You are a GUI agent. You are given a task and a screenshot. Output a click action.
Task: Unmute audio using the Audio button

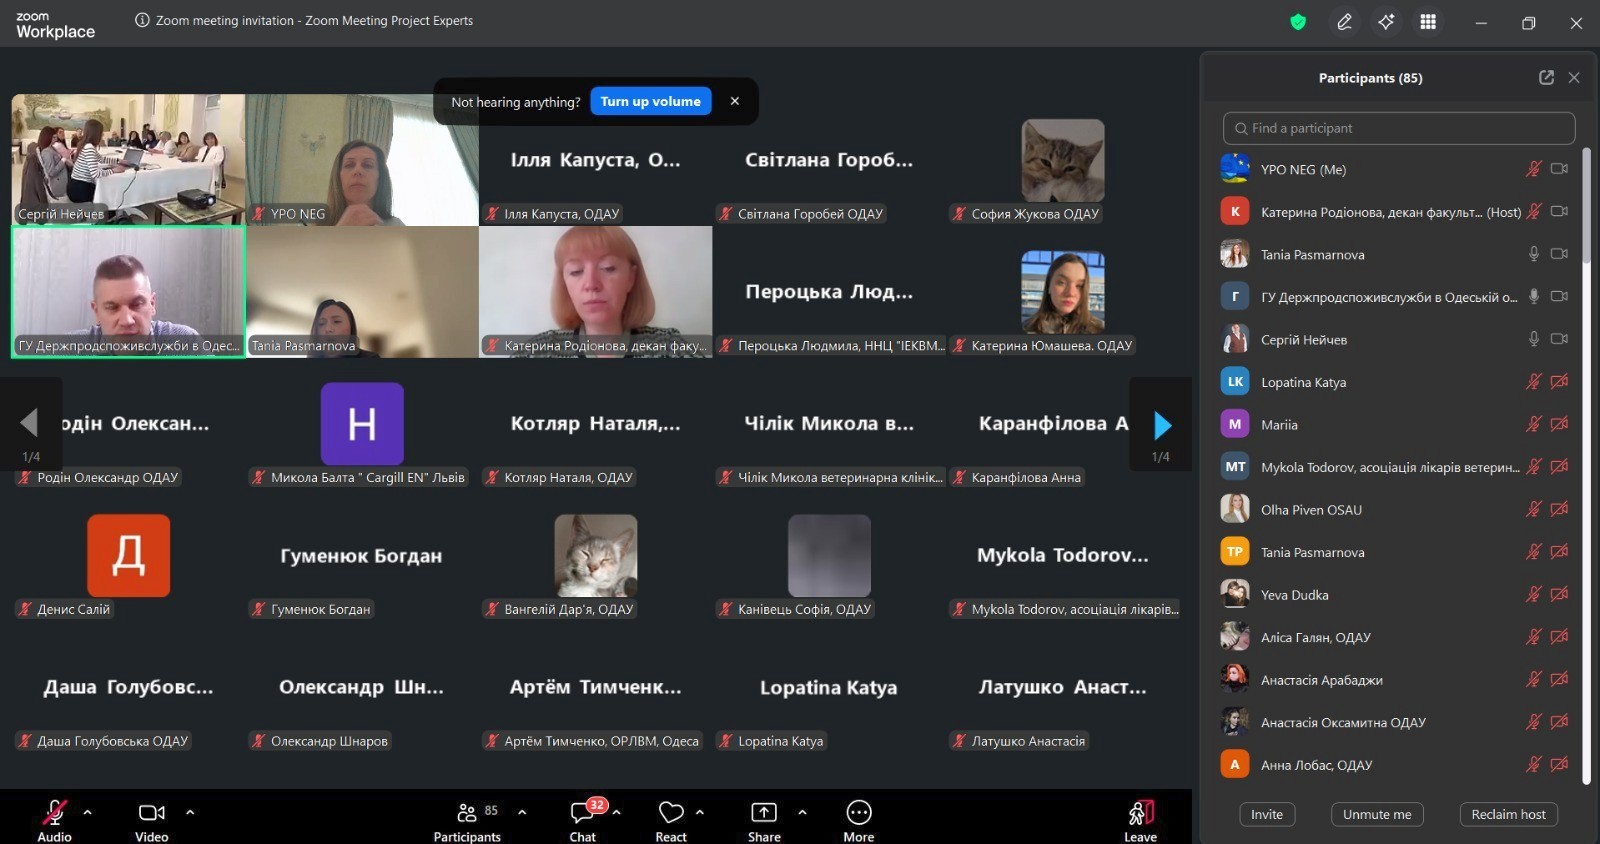[54, 813]
